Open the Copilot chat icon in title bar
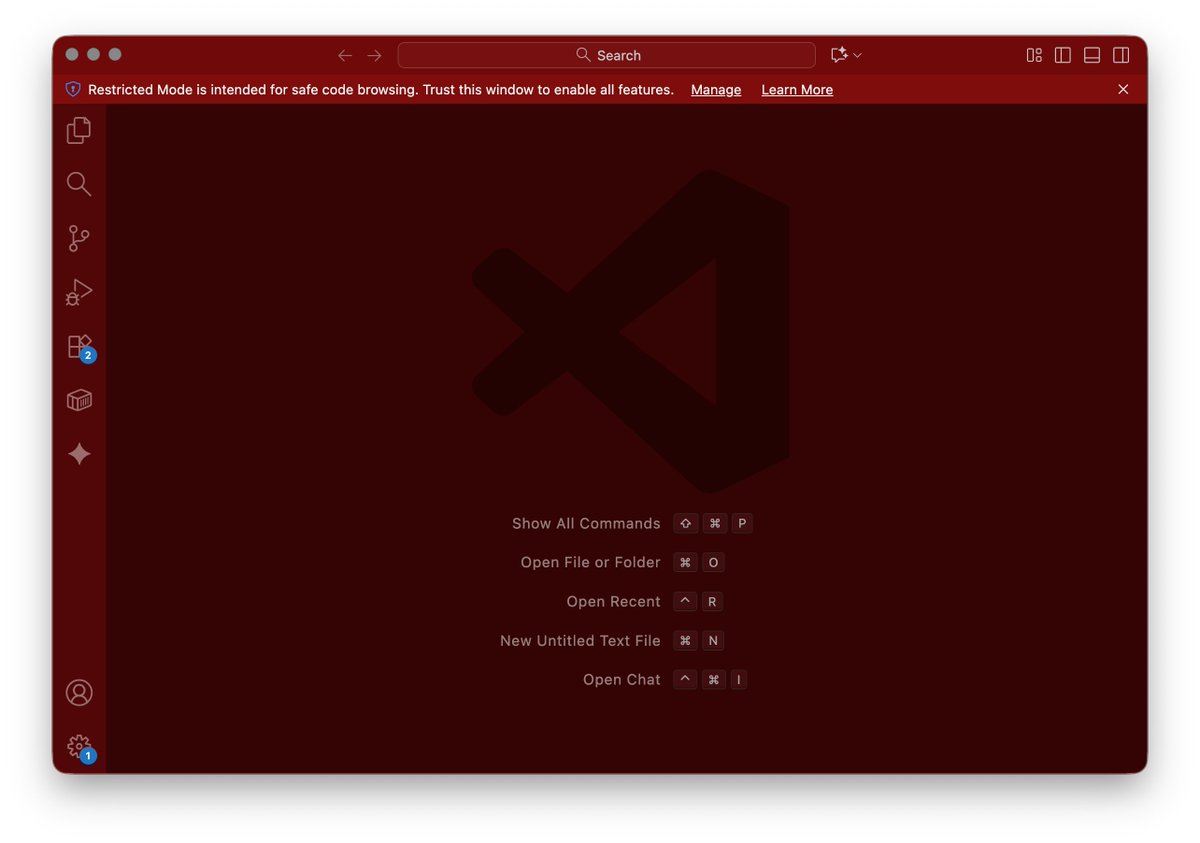1200x843 pixels. pos(839,55)
